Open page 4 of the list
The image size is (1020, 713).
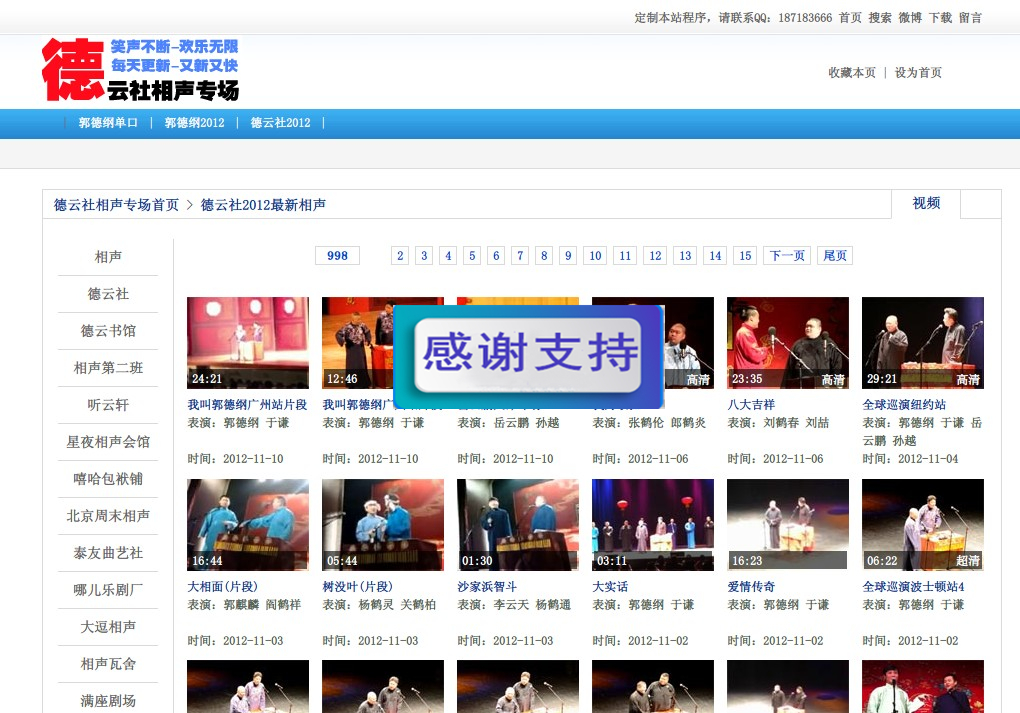[448, 256]
